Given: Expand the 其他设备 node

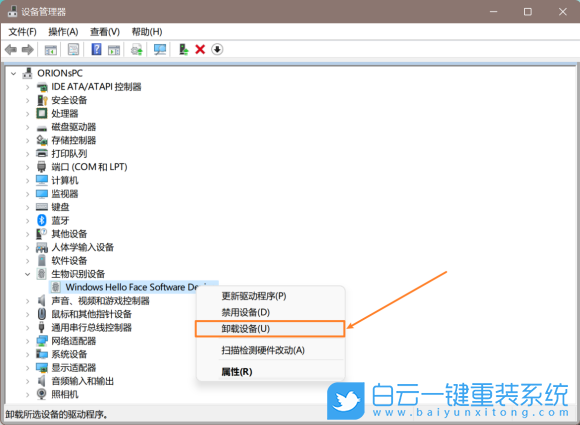Looking at the screenshot, I should pos(27,234).
